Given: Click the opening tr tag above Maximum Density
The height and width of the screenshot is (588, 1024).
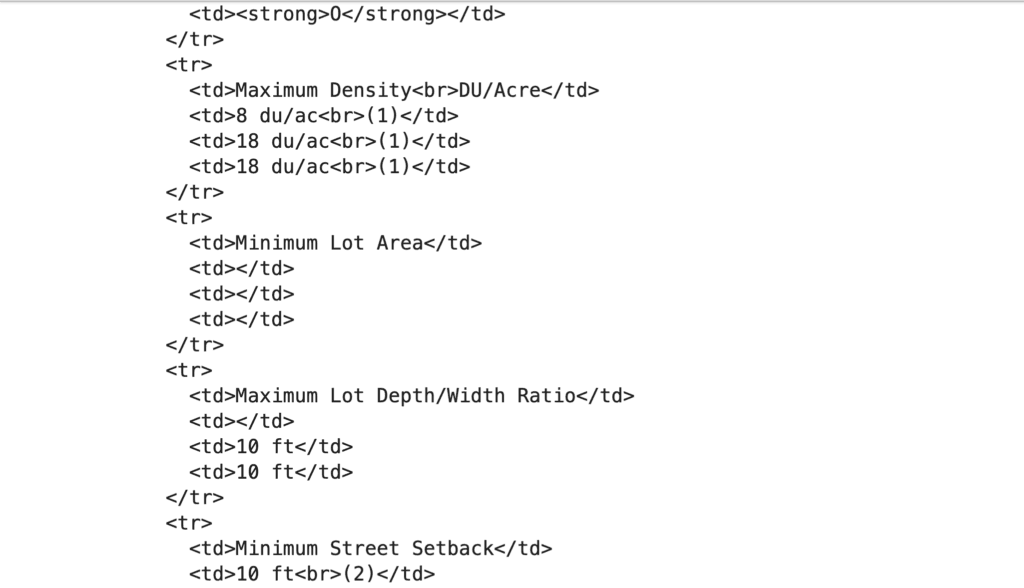Looking at the screenshot, I should 189,65.
